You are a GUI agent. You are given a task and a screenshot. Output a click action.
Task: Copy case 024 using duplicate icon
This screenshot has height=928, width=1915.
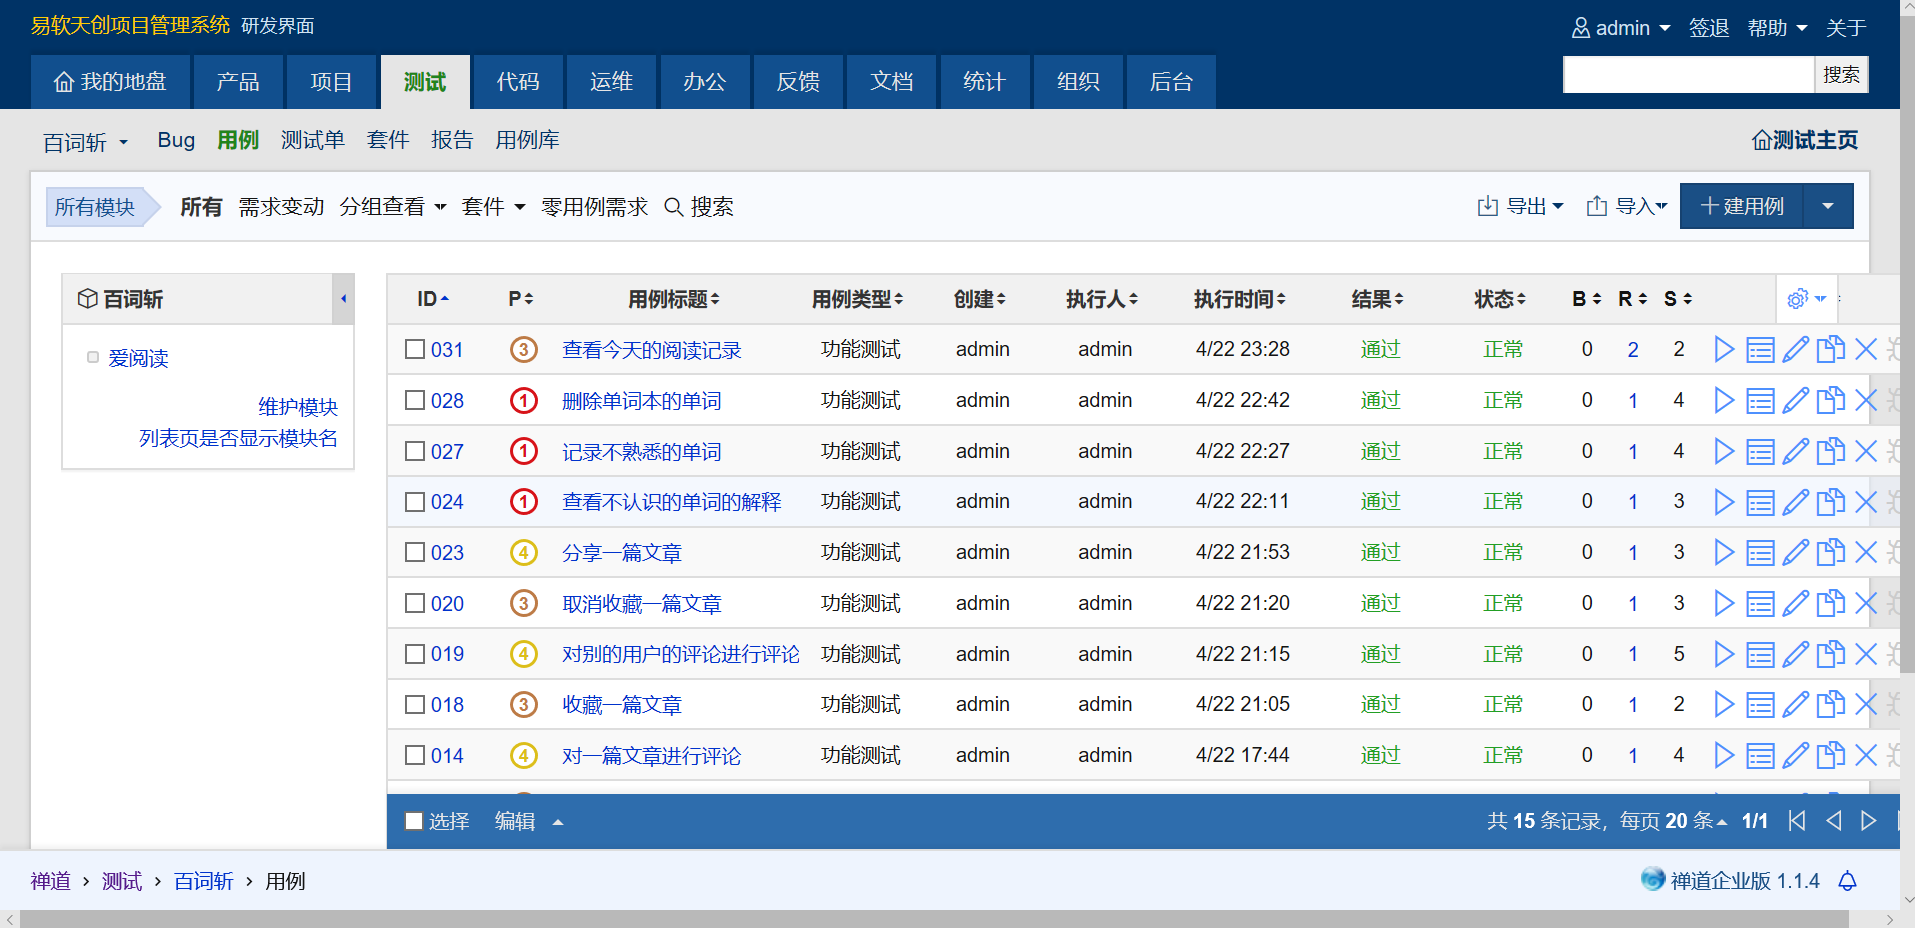pos(1830,502)
